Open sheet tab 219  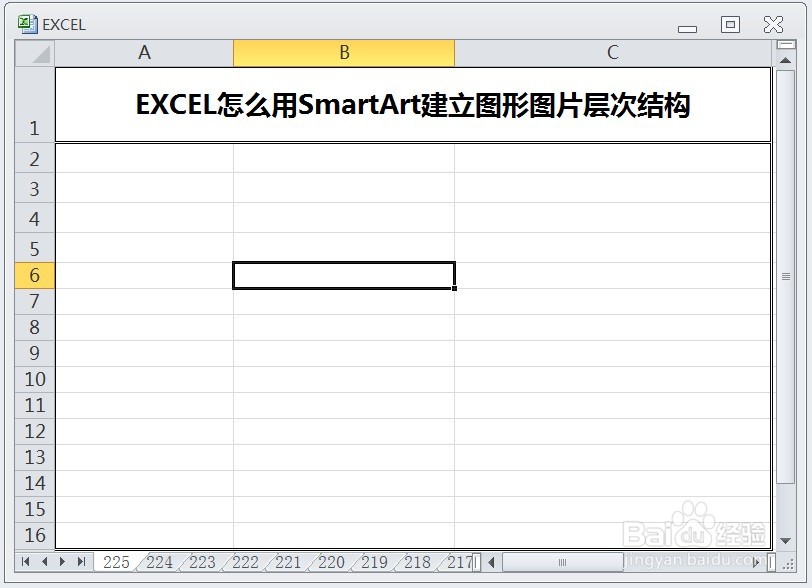click(374, 562)
